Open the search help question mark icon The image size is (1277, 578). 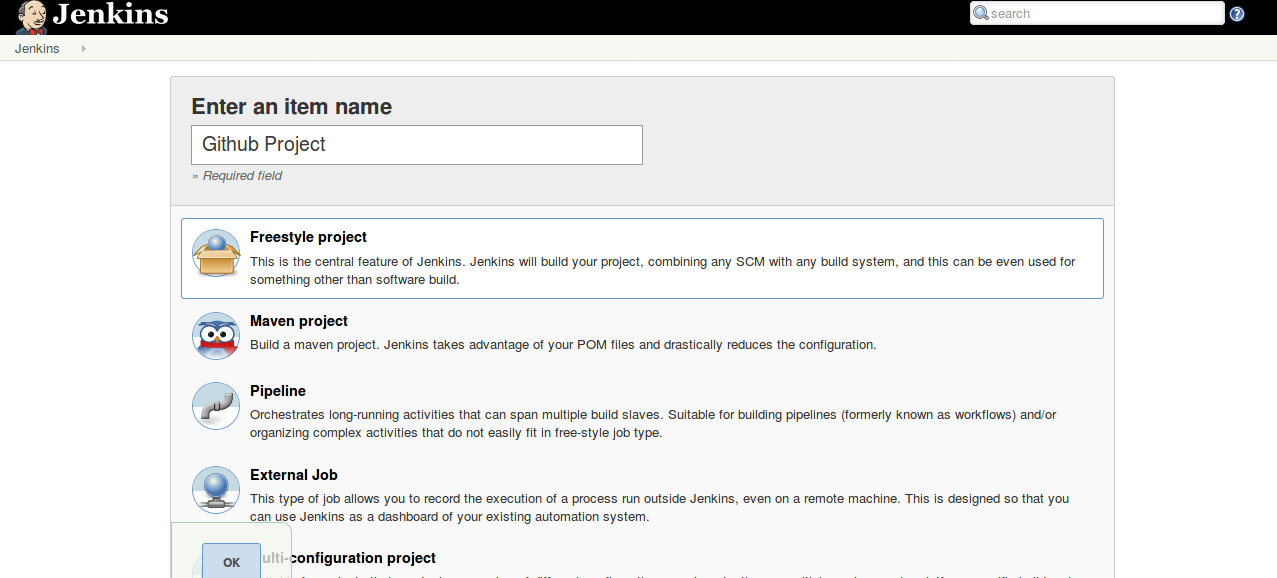1237,14
